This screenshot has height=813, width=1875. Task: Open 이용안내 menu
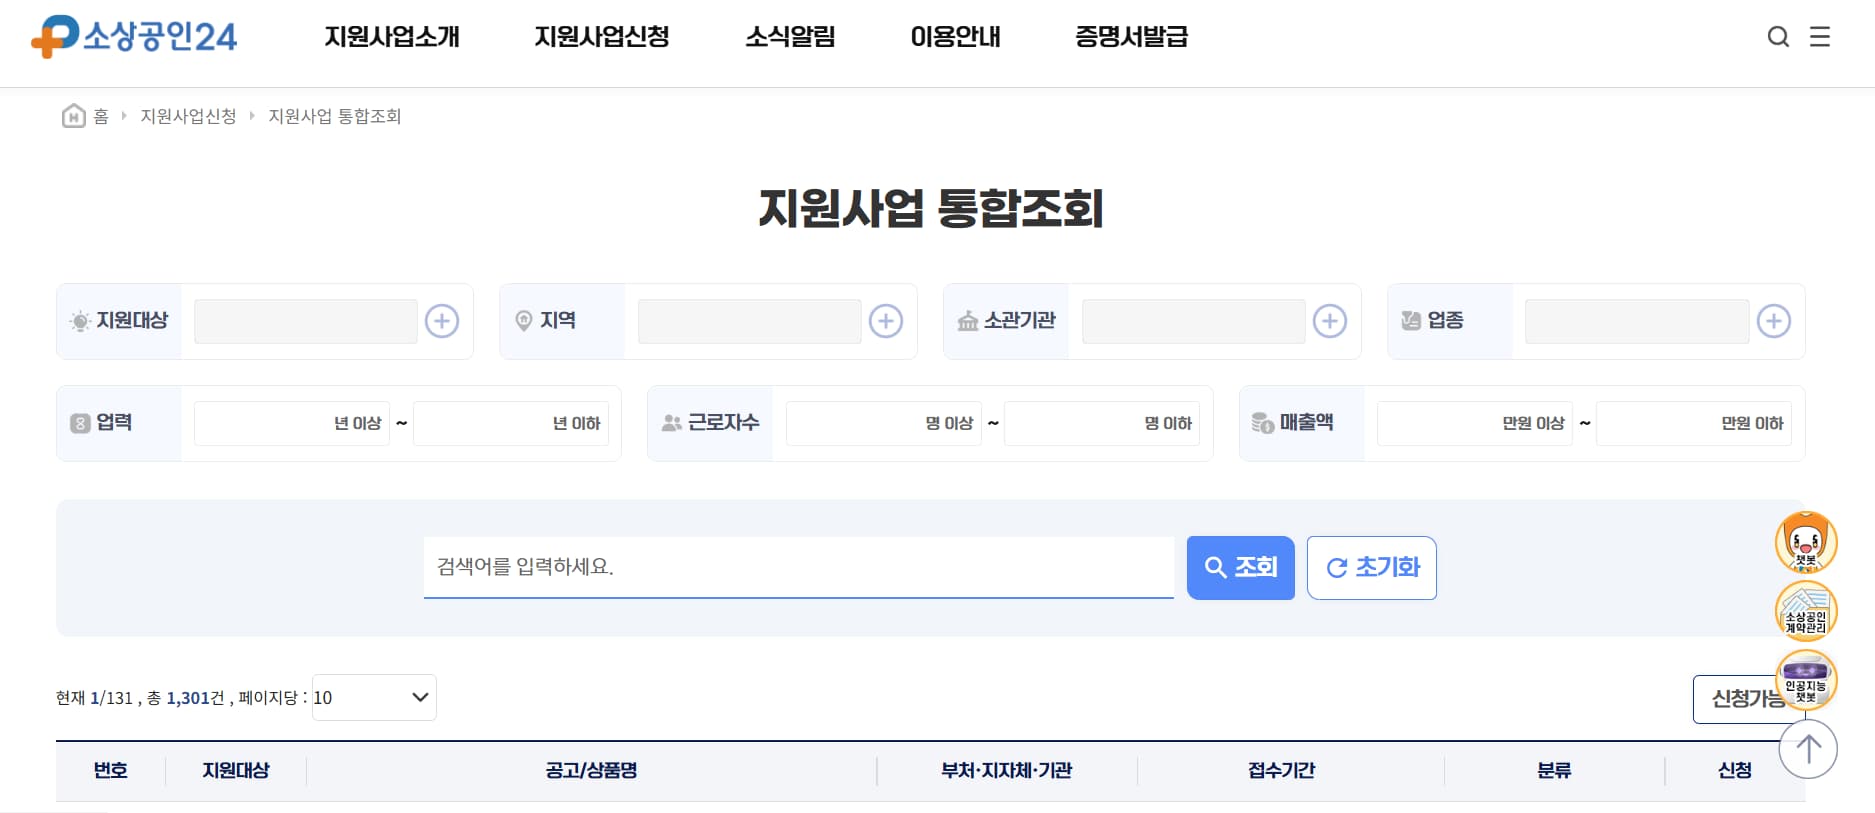tap(955, 37)
